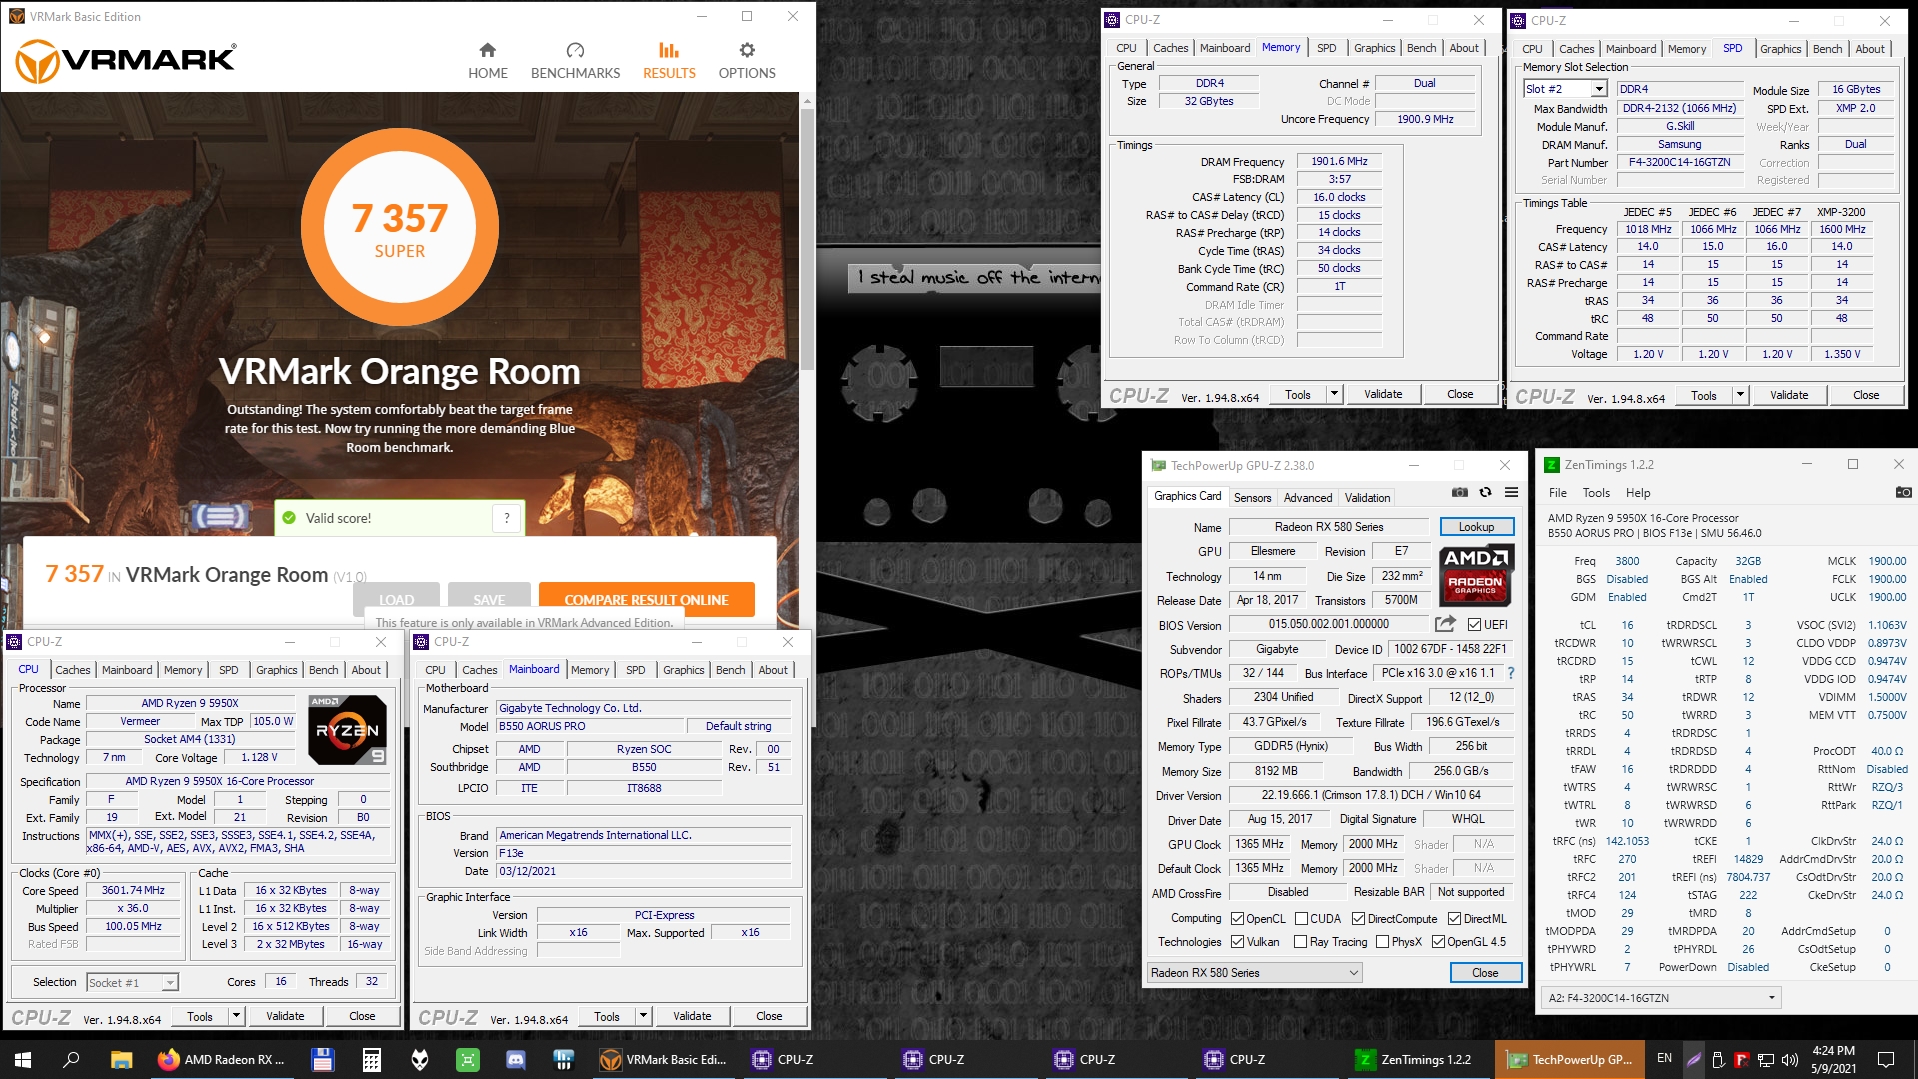This screenshot has width=1918, height=1079.
Task: Expand Radeon RX 580 Series dropdown in GPU-Z
Action: pos(1354,973)
